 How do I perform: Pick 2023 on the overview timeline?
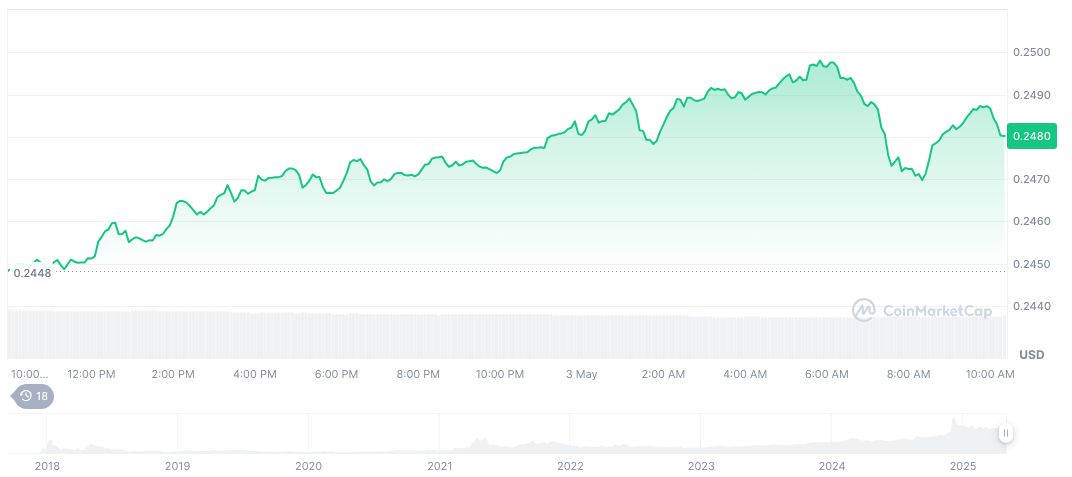coord(701,466)
